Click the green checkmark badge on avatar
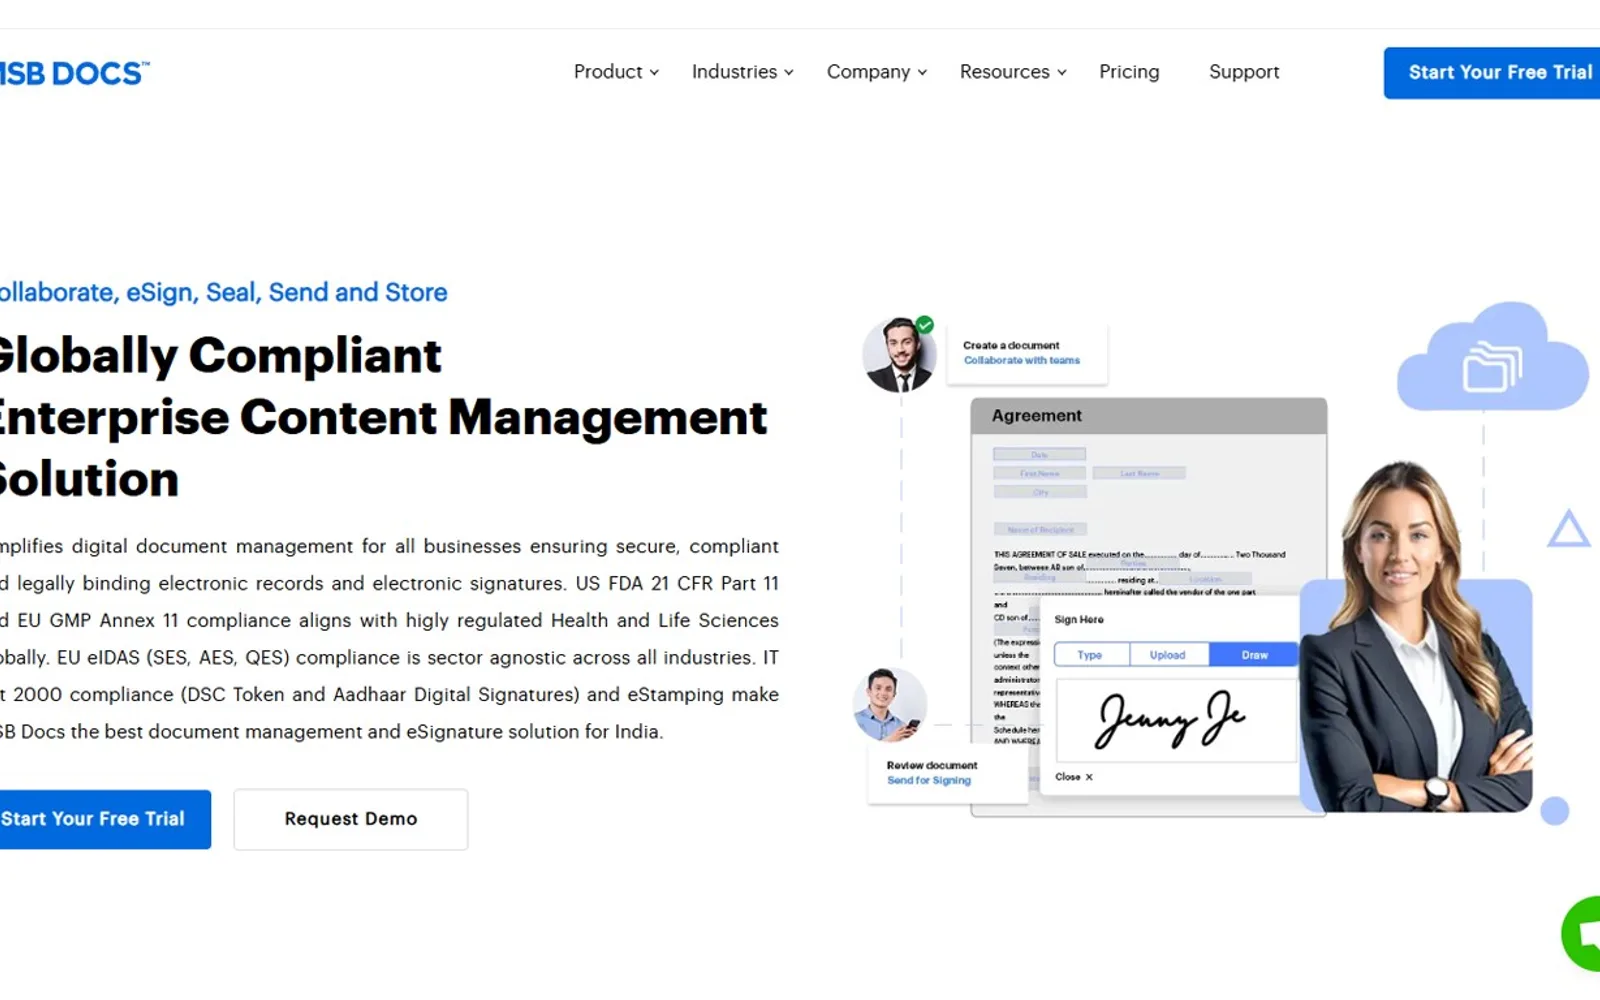Viewport: 1600px width, 1000px height. tap(925, 325)
